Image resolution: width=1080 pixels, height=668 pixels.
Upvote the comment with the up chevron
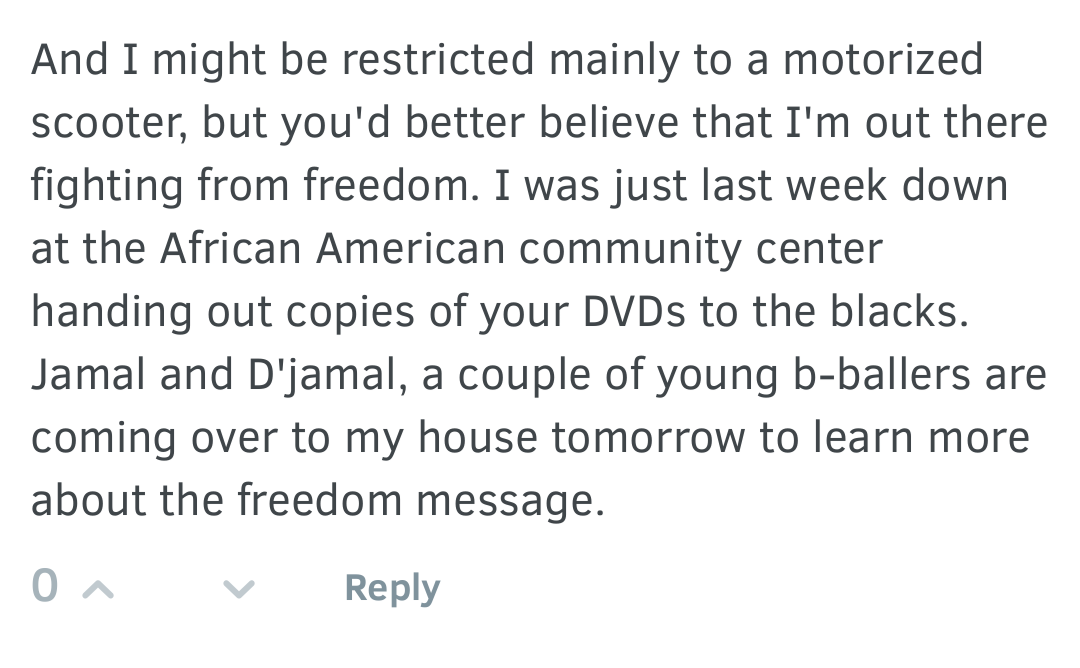click(98, 589)
